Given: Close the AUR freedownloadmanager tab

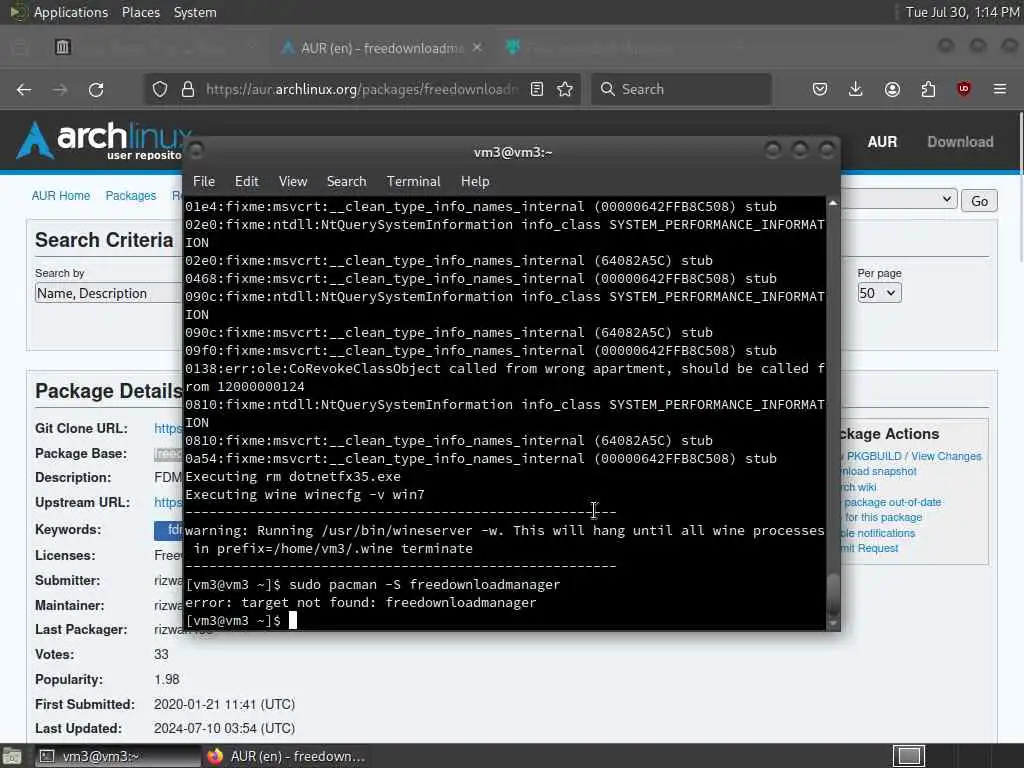Looking at the screenshot, I should point(477,48).
